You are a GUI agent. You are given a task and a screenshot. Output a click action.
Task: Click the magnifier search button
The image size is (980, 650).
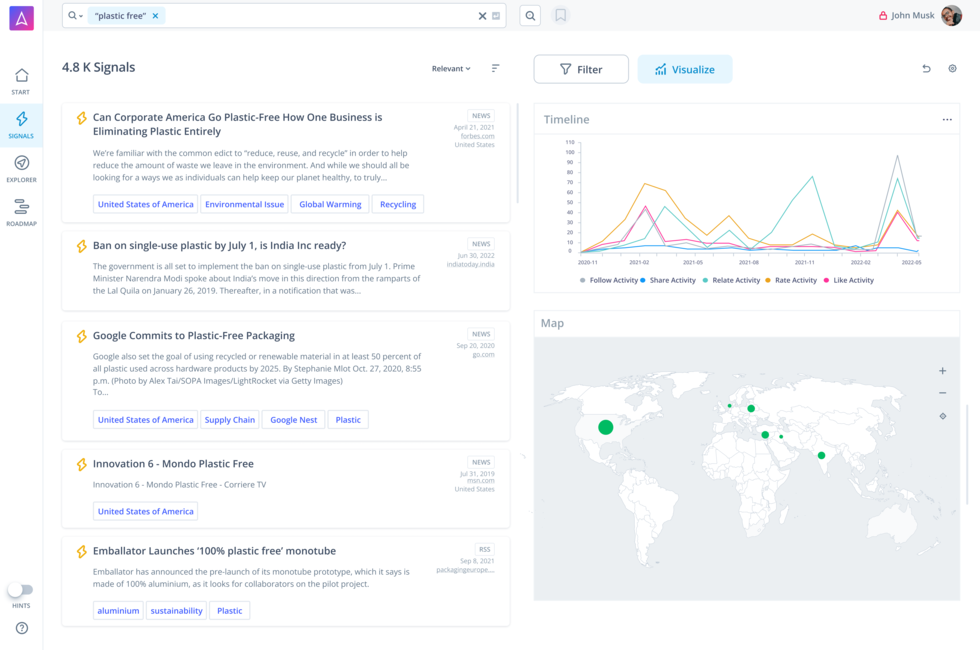(531, 16)
